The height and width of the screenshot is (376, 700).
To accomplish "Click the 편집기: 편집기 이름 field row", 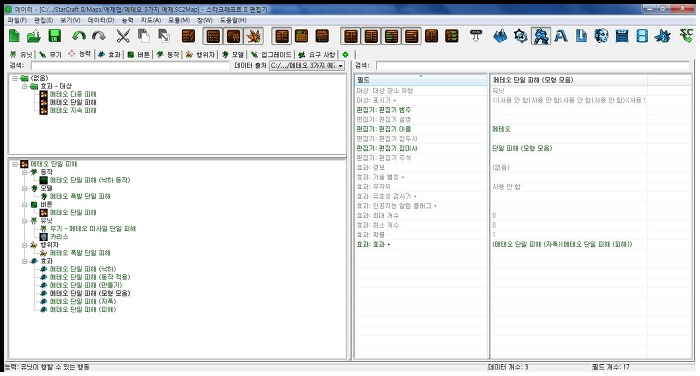I will (421, 129).
